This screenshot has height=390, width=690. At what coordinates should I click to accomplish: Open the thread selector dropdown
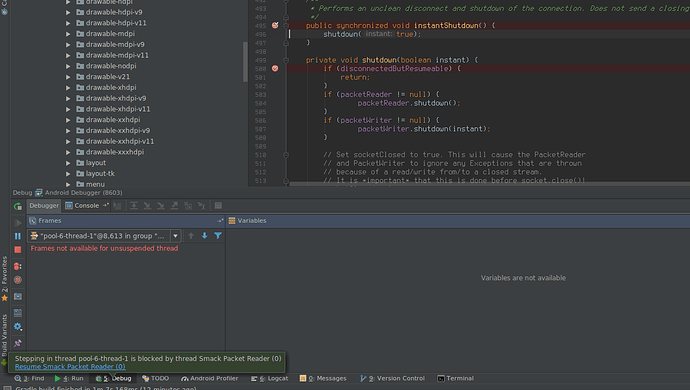pos(176,236)
